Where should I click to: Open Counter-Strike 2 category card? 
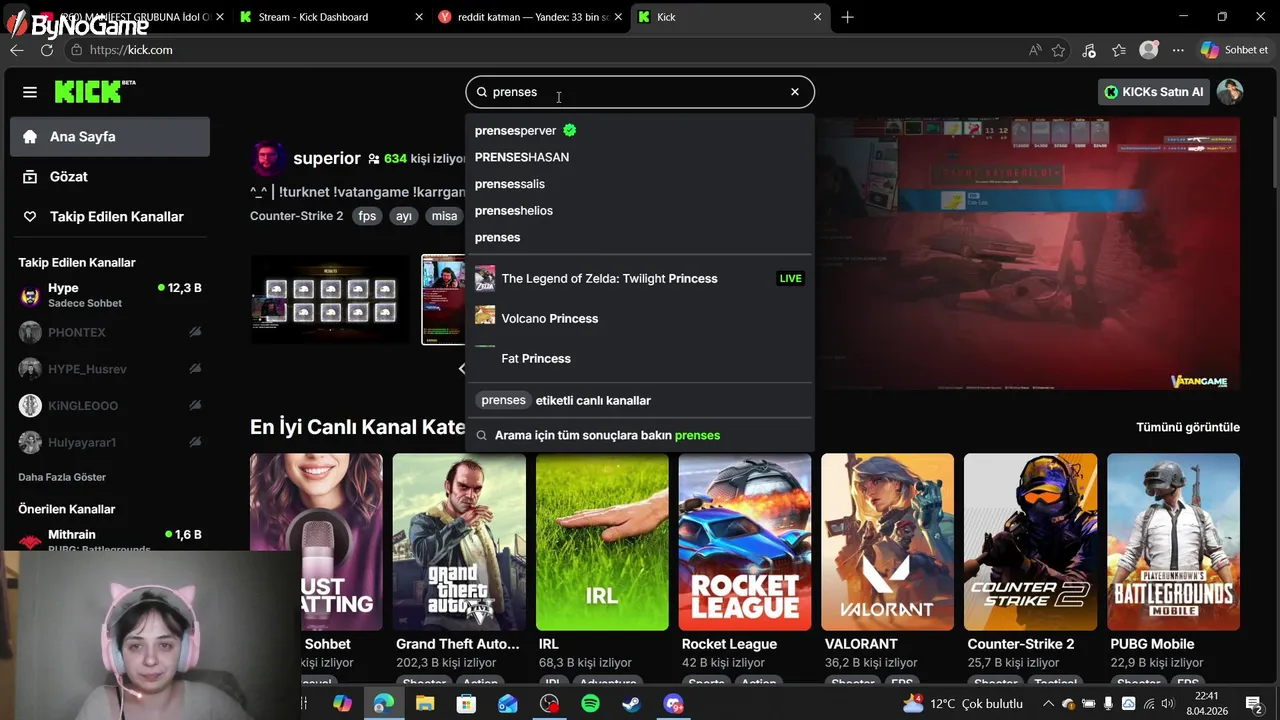[1031, 542]
